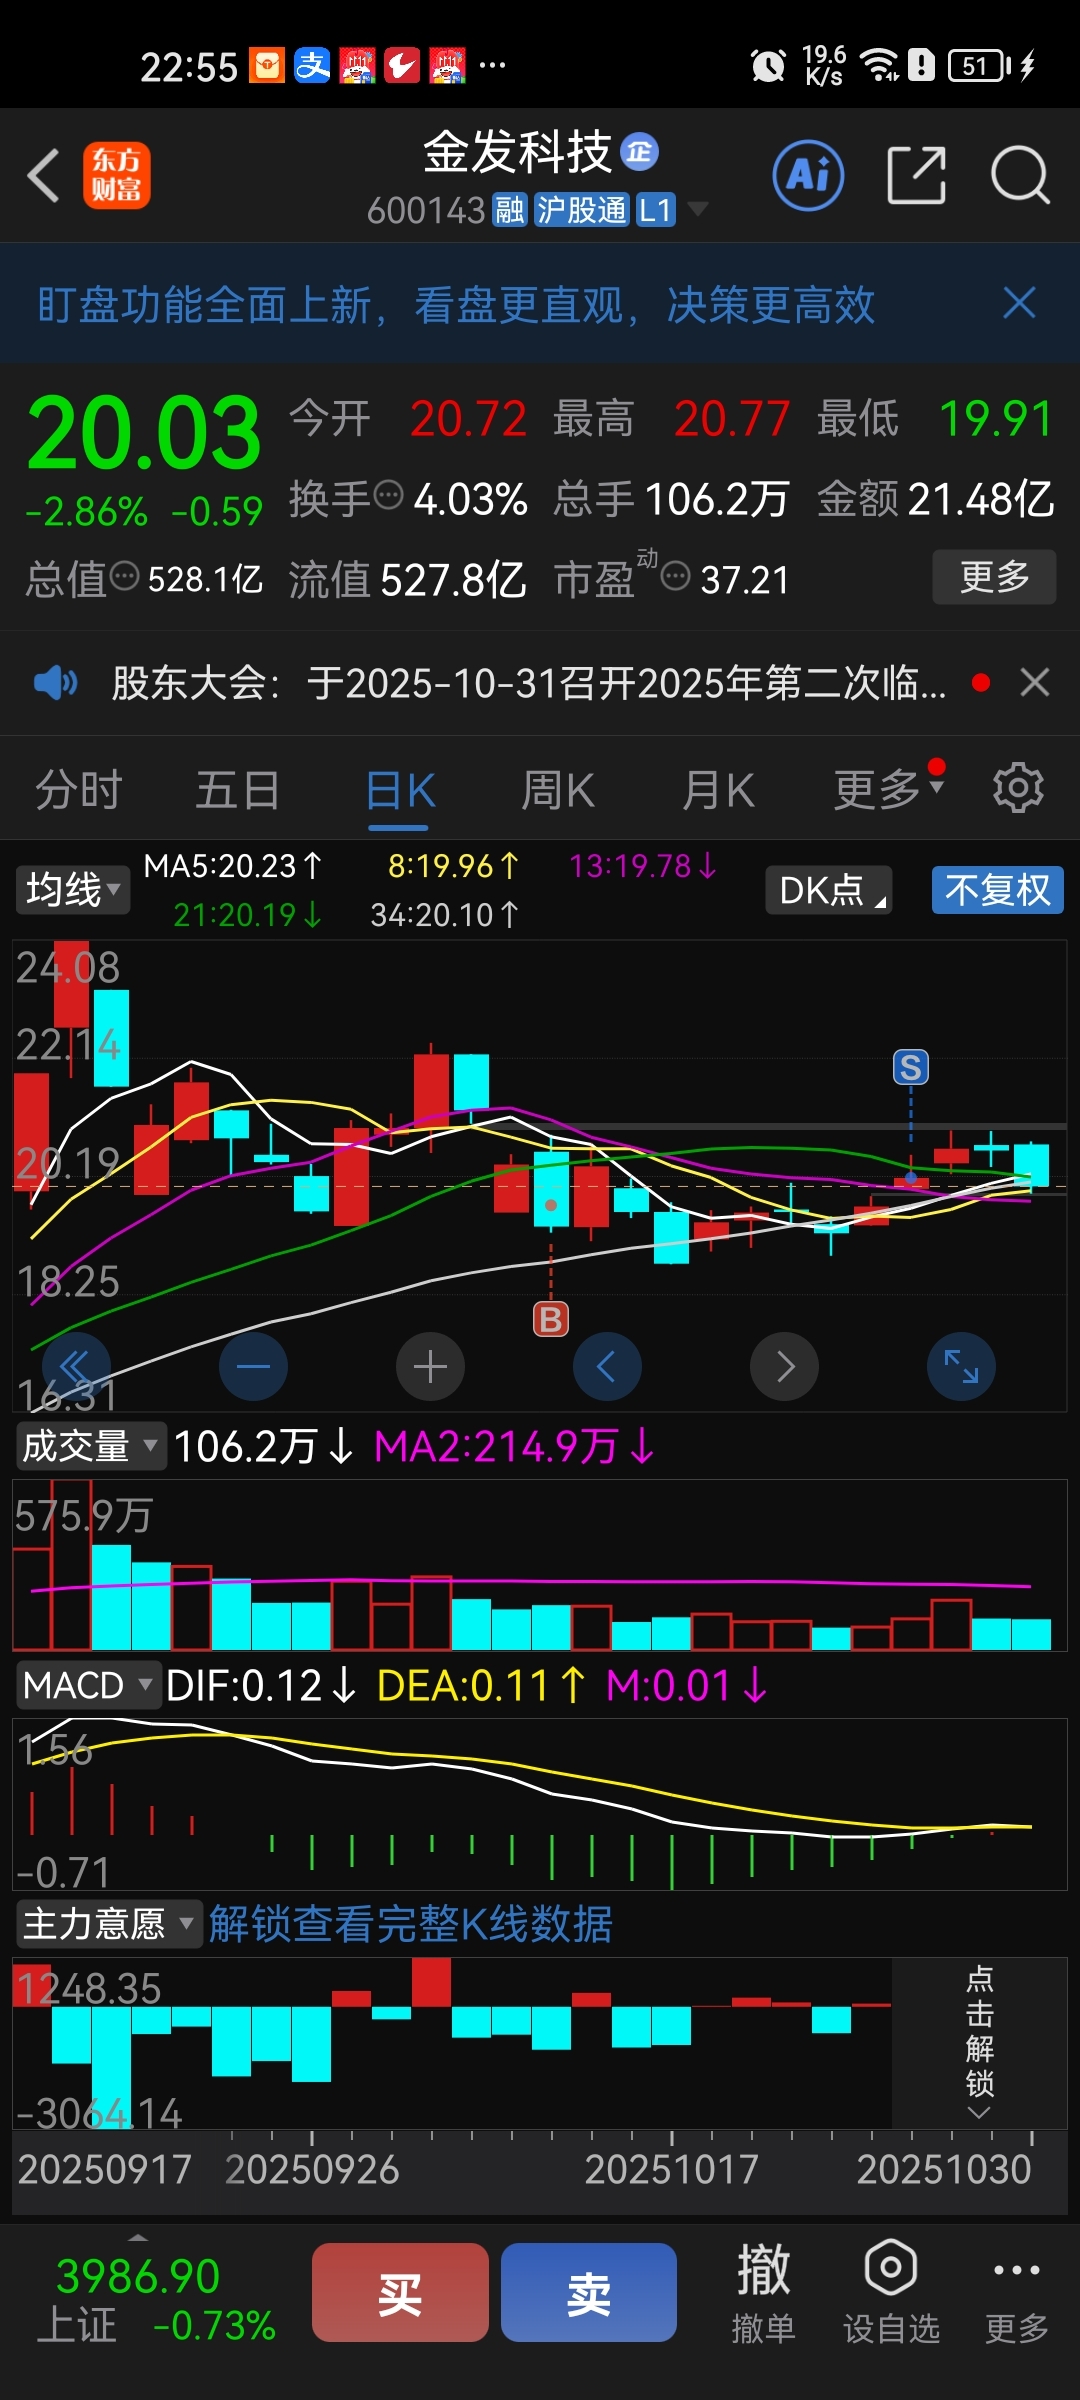
Task: Switch to 周K tab
Action: tap(558, 790)
